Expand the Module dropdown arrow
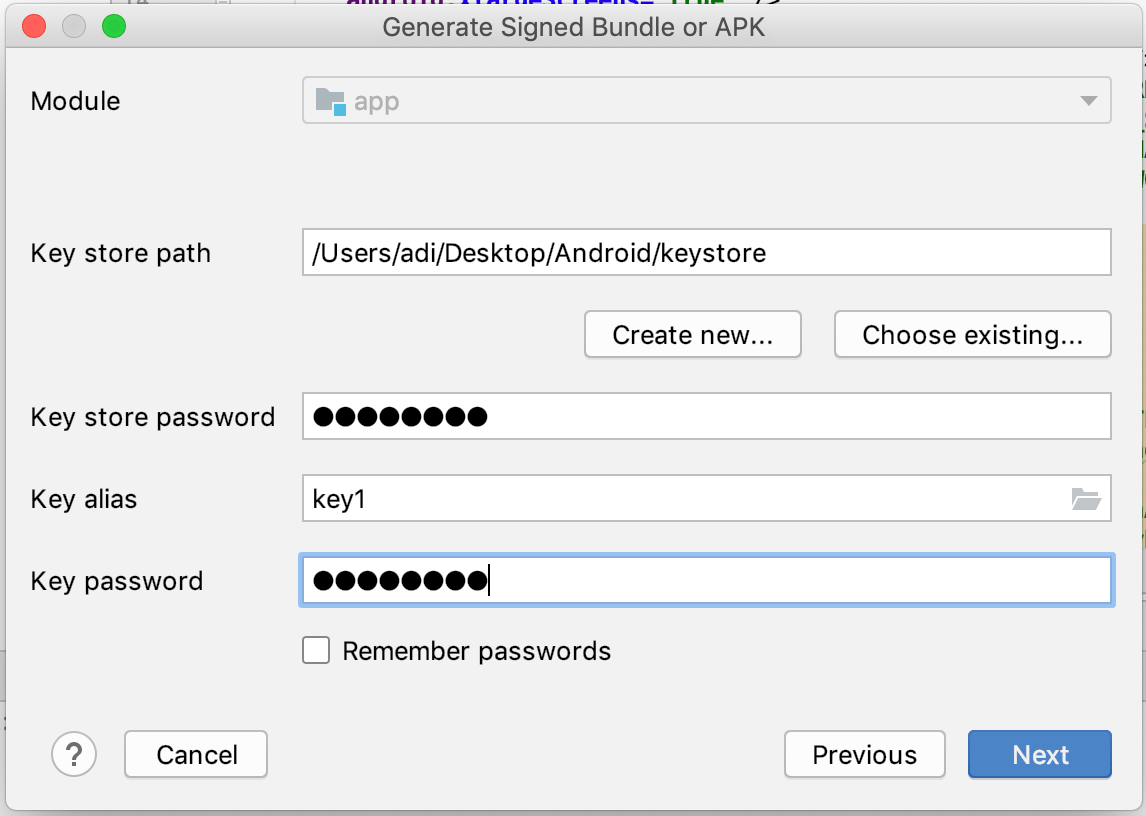Image resolution: width=1146 pixels, height=816 pixels. point(1088,101)
